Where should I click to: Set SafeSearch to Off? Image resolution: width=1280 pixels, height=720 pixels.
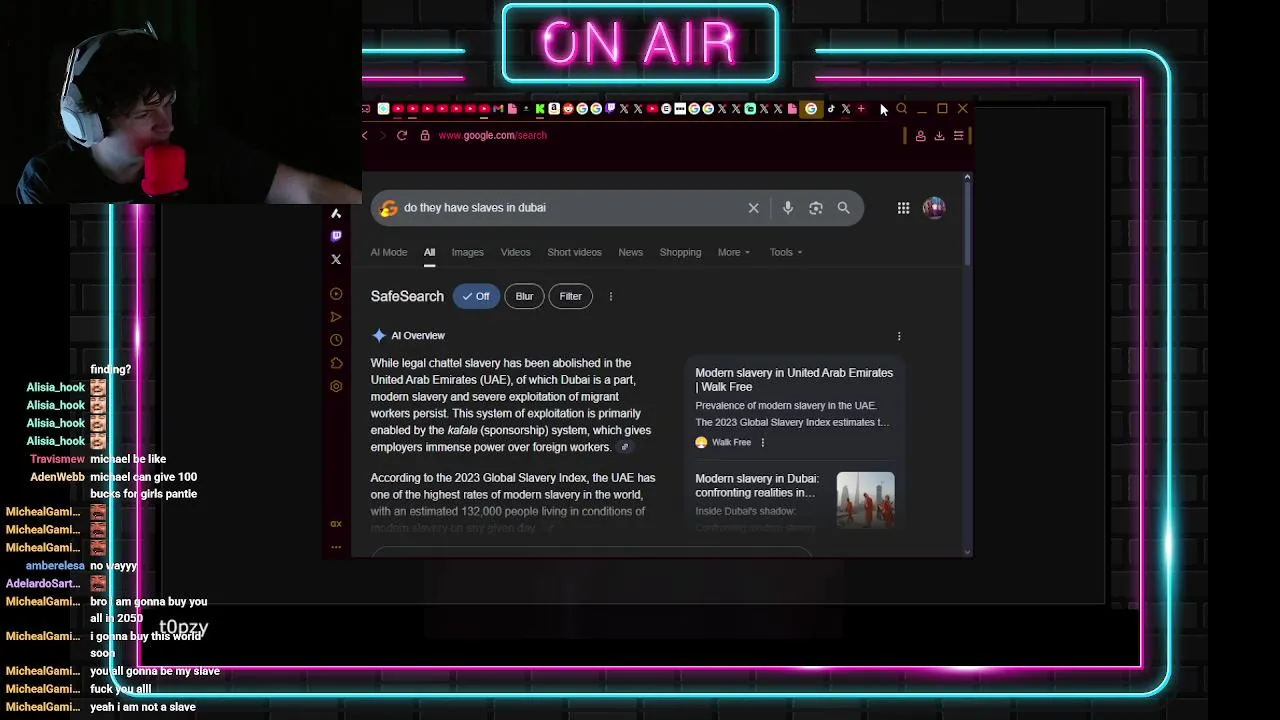pyautogui.click(x=476, y=296)
